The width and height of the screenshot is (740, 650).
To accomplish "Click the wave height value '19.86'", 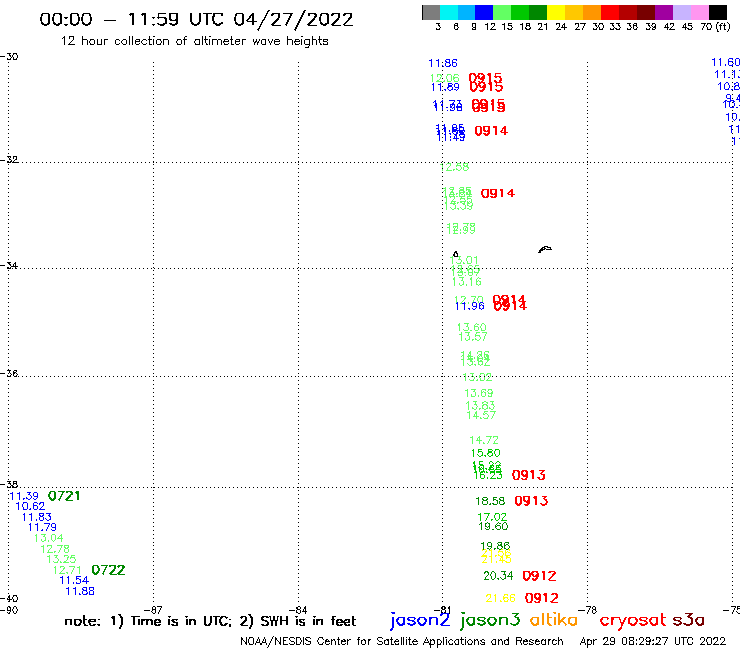I will 495,546.
